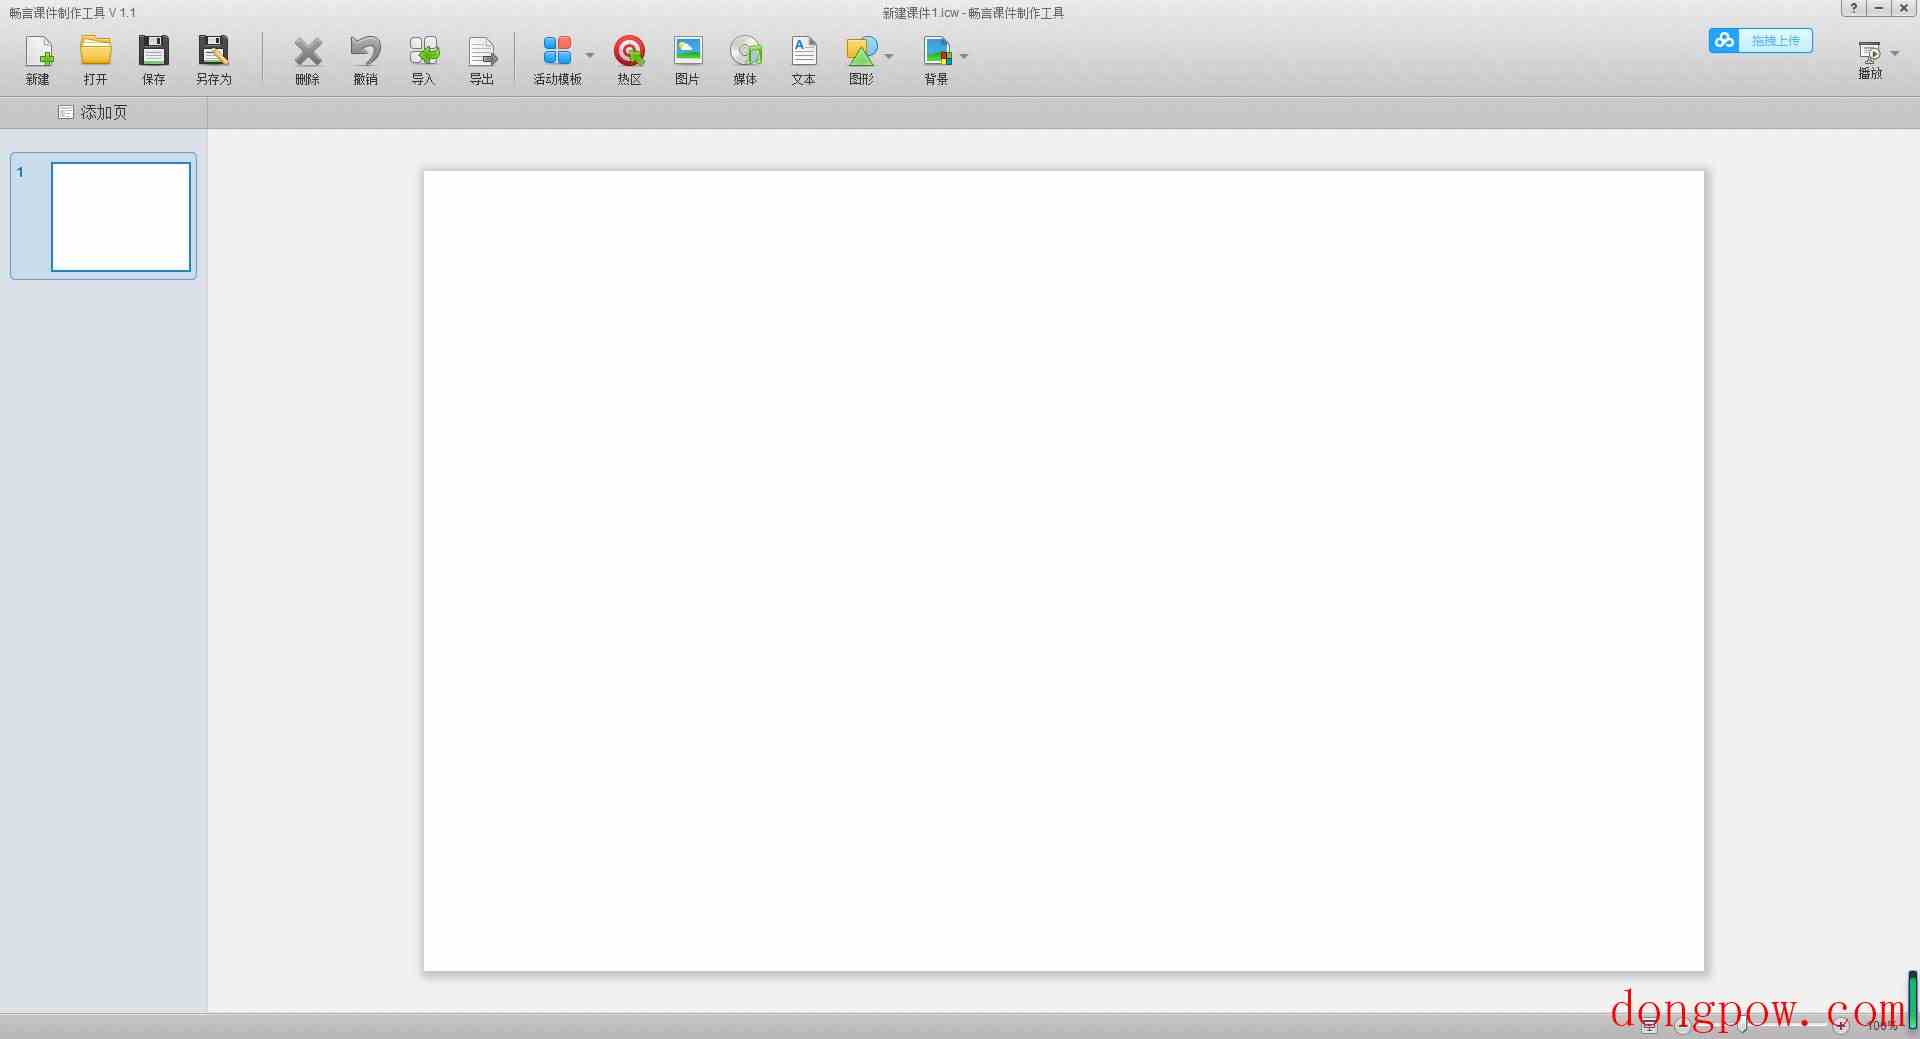1920x1039 pixels.
Task: Import content using the 导入 icon
Action: 424,60
